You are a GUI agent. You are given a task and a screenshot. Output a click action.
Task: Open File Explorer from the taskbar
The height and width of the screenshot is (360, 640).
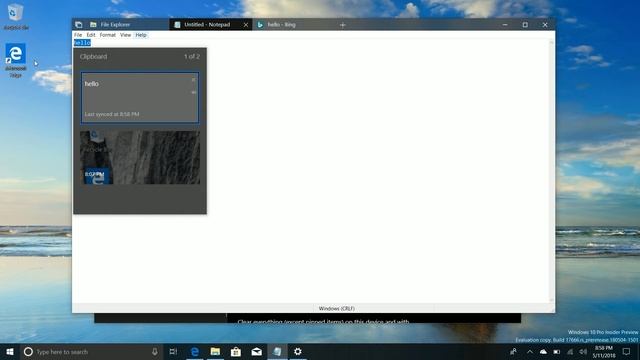tap(215, 351)
